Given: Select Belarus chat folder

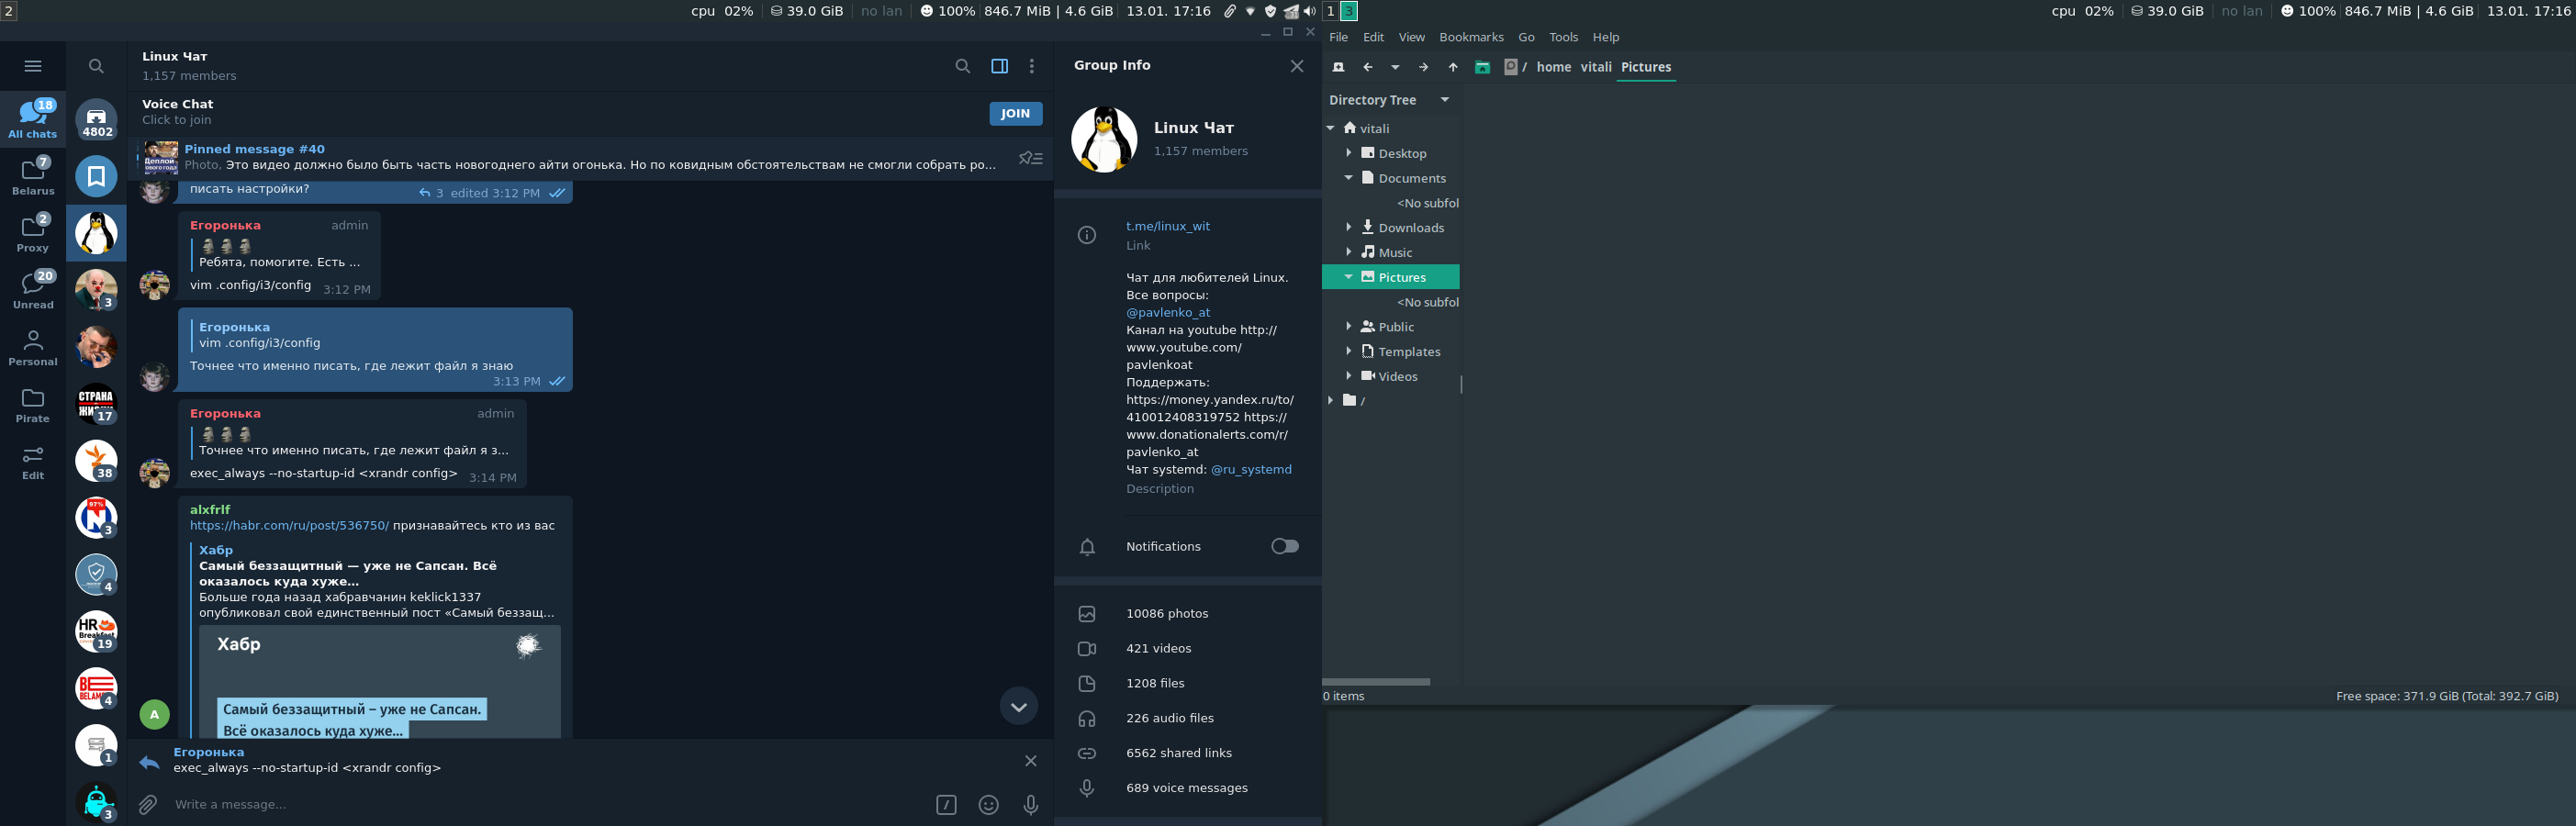Looking at the screenshot, I should coord(33,176).
